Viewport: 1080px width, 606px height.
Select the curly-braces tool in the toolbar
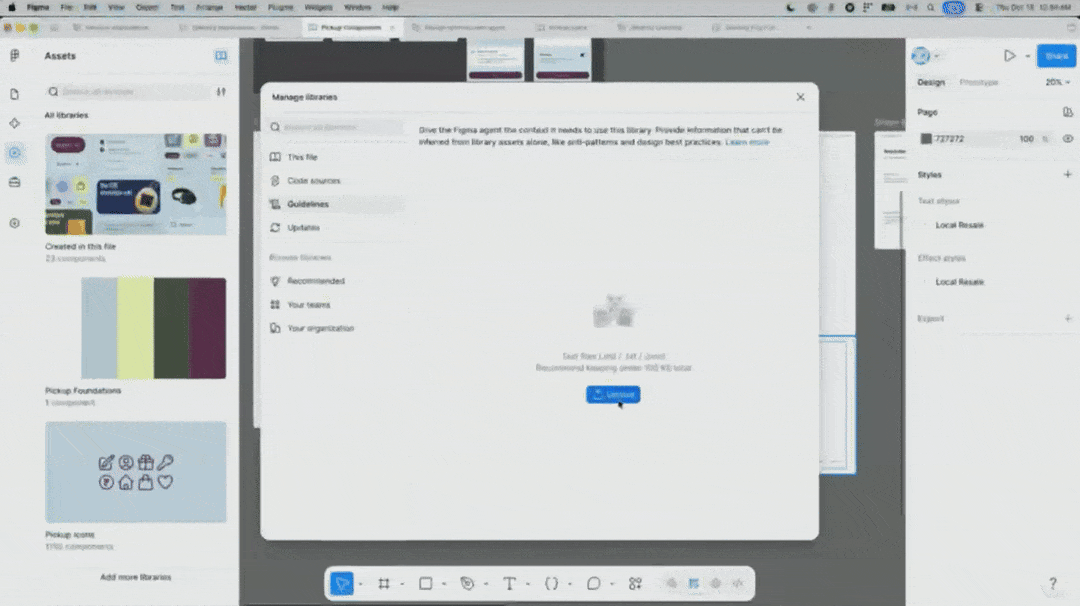551,584
